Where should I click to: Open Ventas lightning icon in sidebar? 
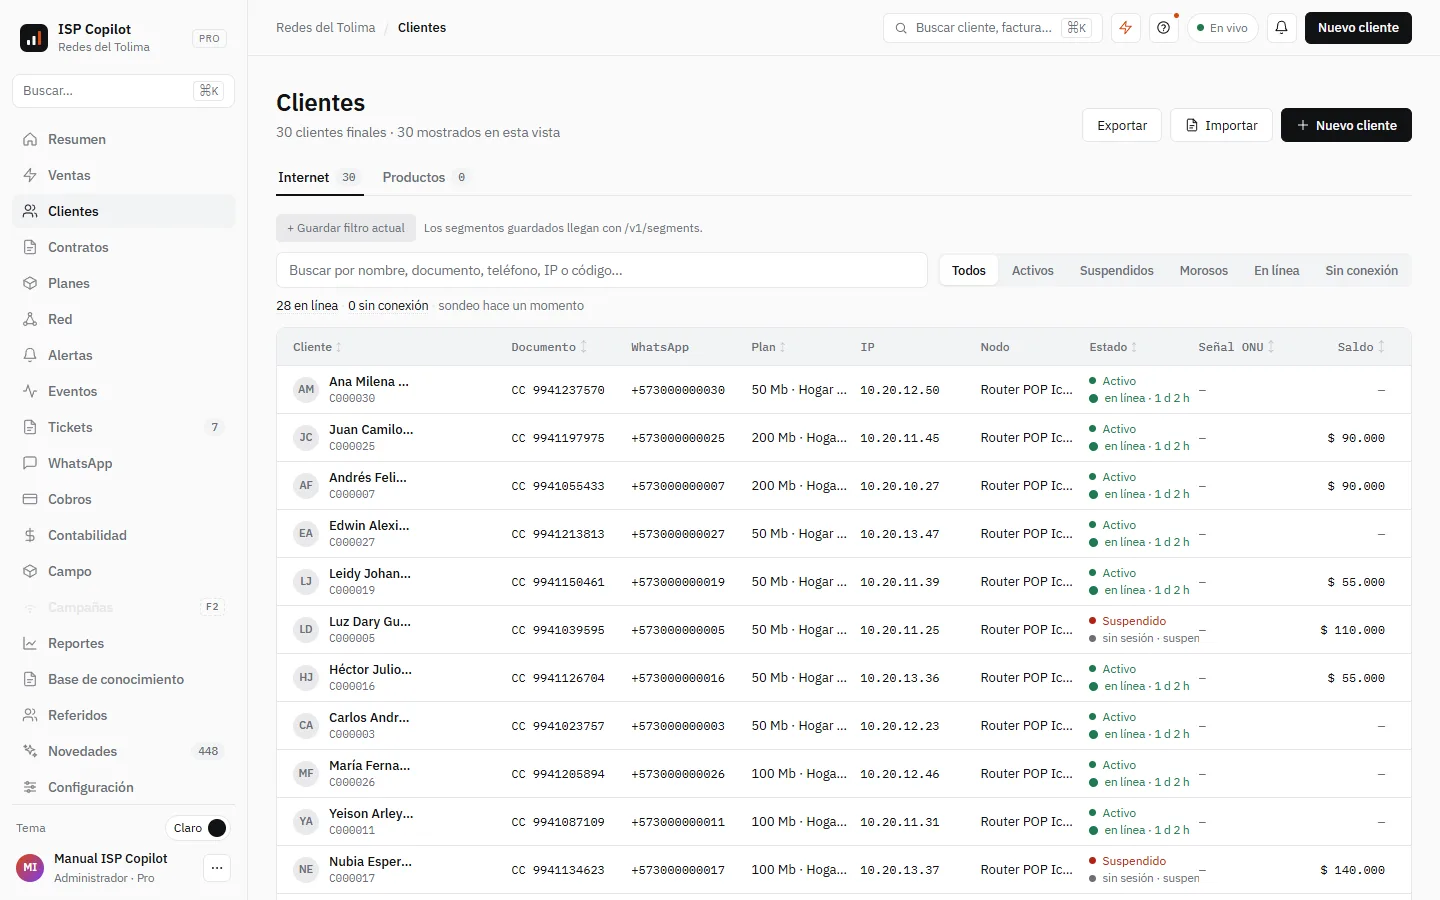pos(30,175)
